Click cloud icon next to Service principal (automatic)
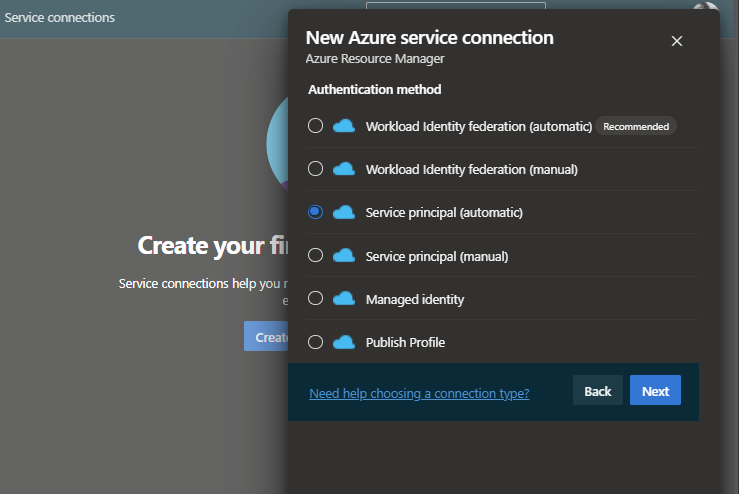This screenshot has height=494, width=739. tap(344, 212)
